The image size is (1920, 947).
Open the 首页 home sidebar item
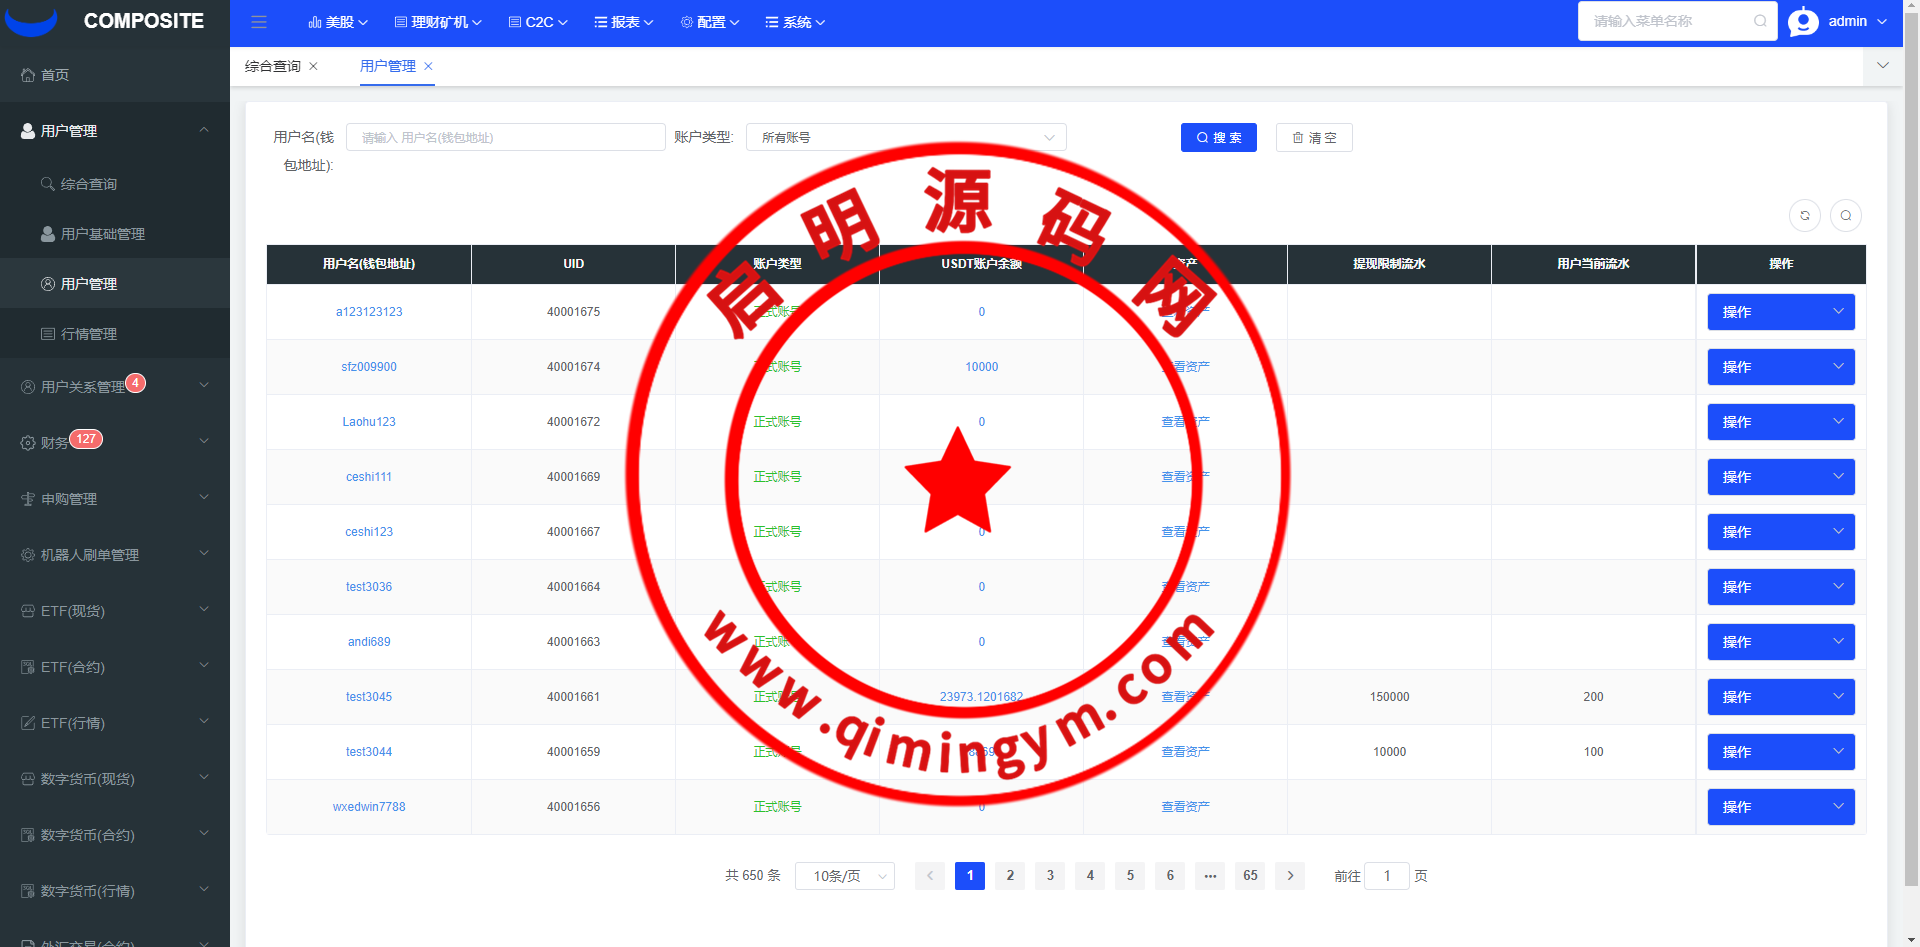[x=55, y=75]
